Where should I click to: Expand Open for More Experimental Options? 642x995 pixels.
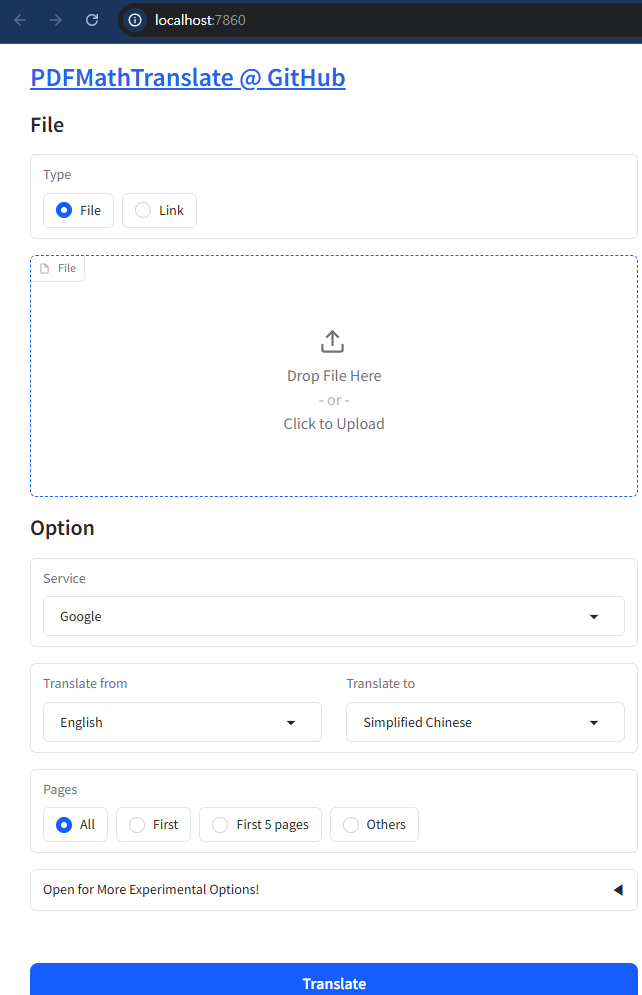[334, 890]
